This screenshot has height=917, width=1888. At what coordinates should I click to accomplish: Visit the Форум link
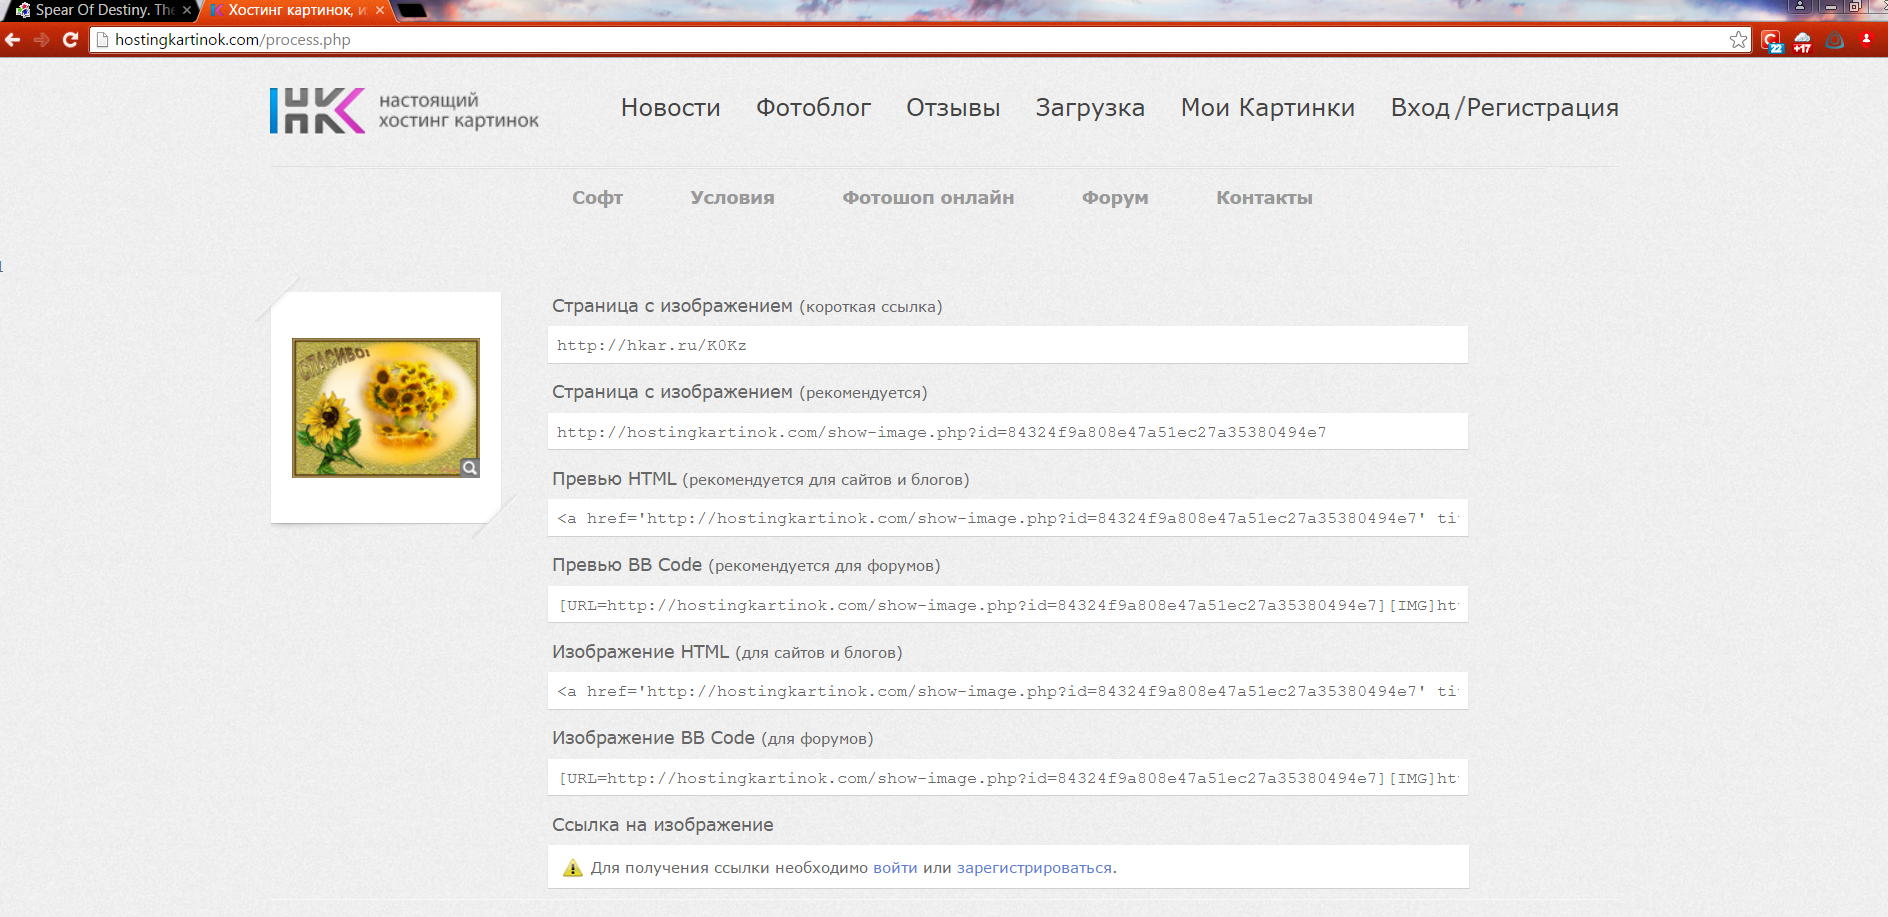pos(1115,198)
